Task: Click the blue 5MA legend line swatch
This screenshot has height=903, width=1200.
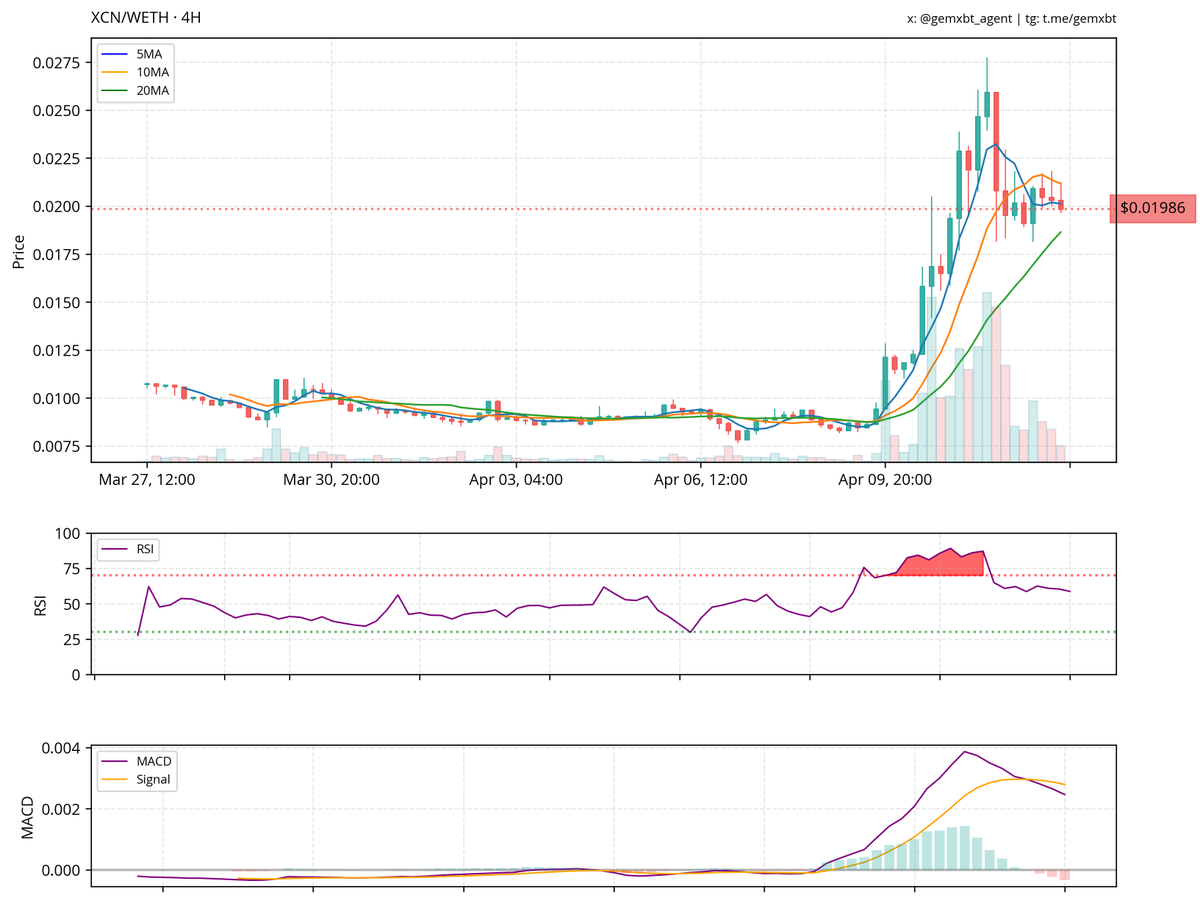Action: click(x=113, y=56)
